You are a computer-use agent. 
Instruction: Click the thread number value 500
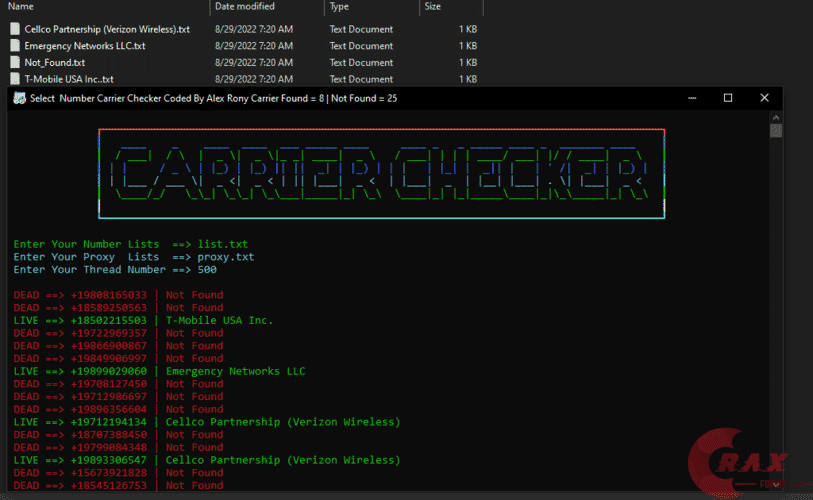tap(207, 269)
